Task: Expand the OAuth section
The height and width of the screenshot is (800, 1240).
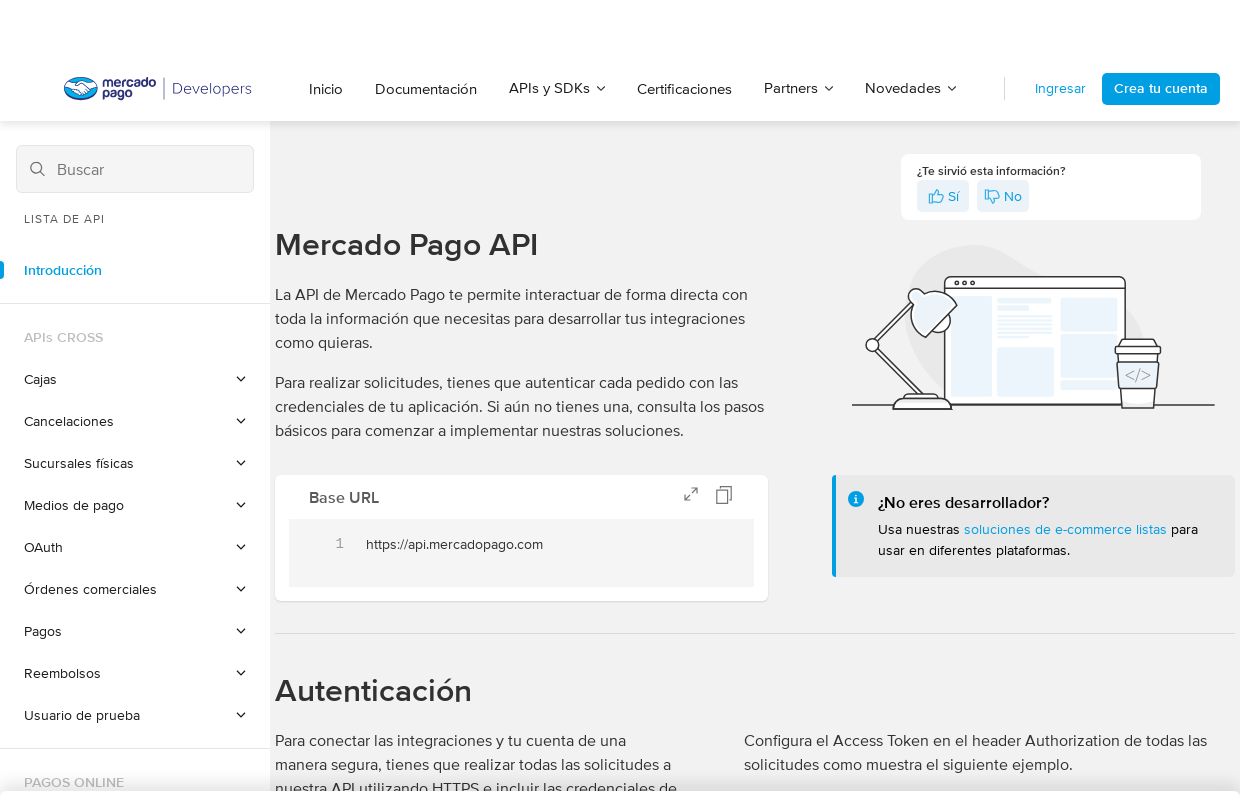Action: coord(135,547)
